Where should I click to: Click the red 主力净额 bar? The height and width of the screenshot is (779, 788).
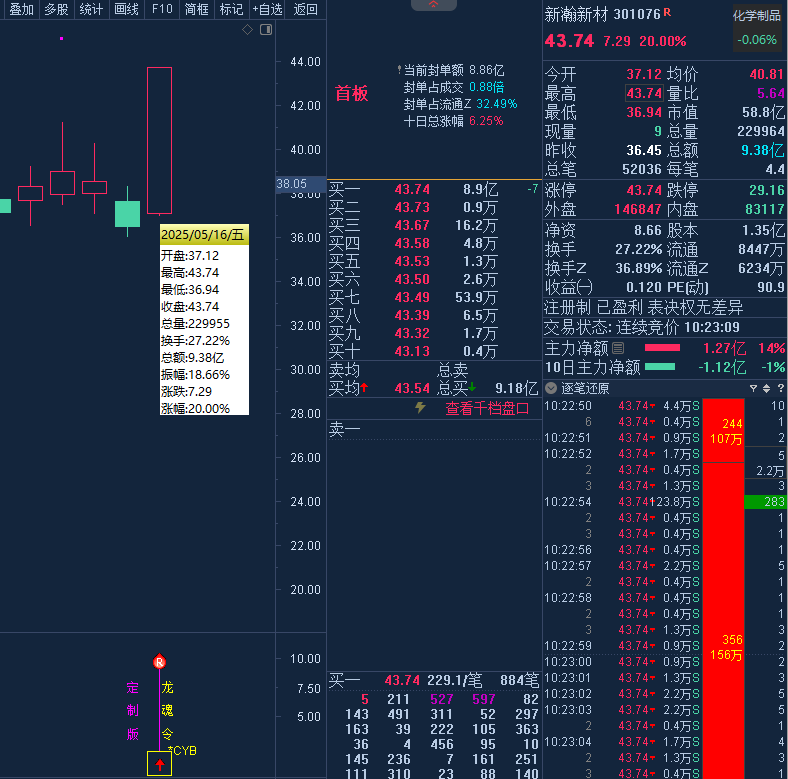tap(662, 348)
